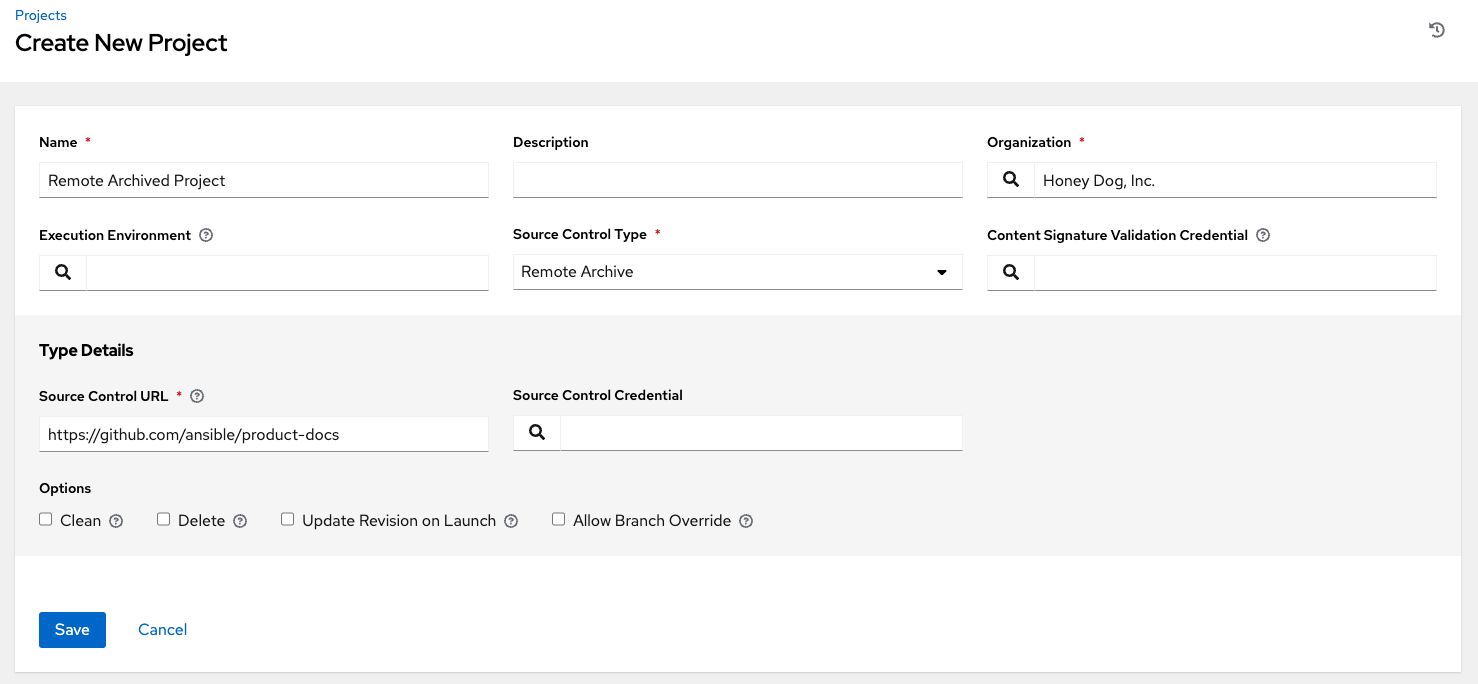Screen dimensions: 1478x684
Task: View help for Content Signature Validation Credential
Action: [x=1262, y=234]
